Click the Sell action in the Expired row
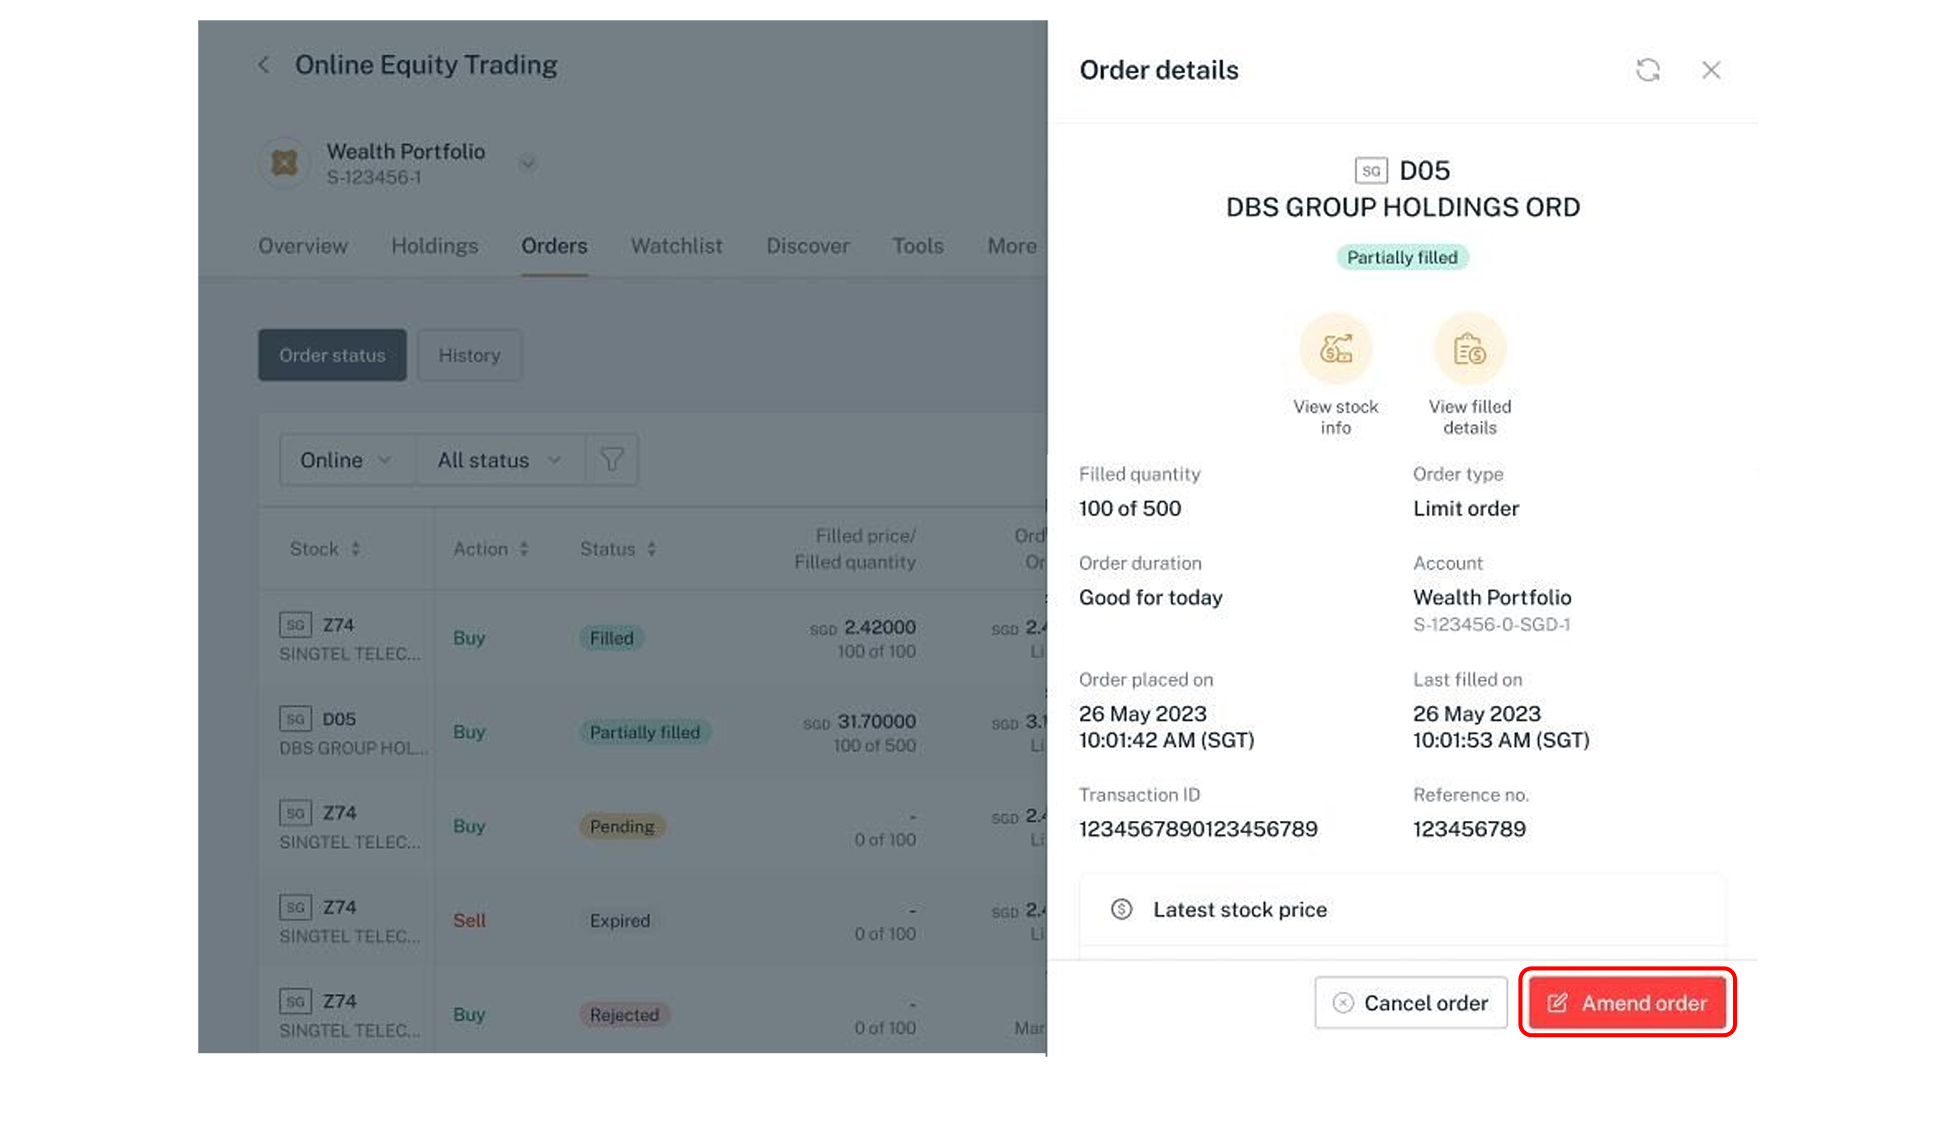1953x1125 pixels. click(469, 920)
